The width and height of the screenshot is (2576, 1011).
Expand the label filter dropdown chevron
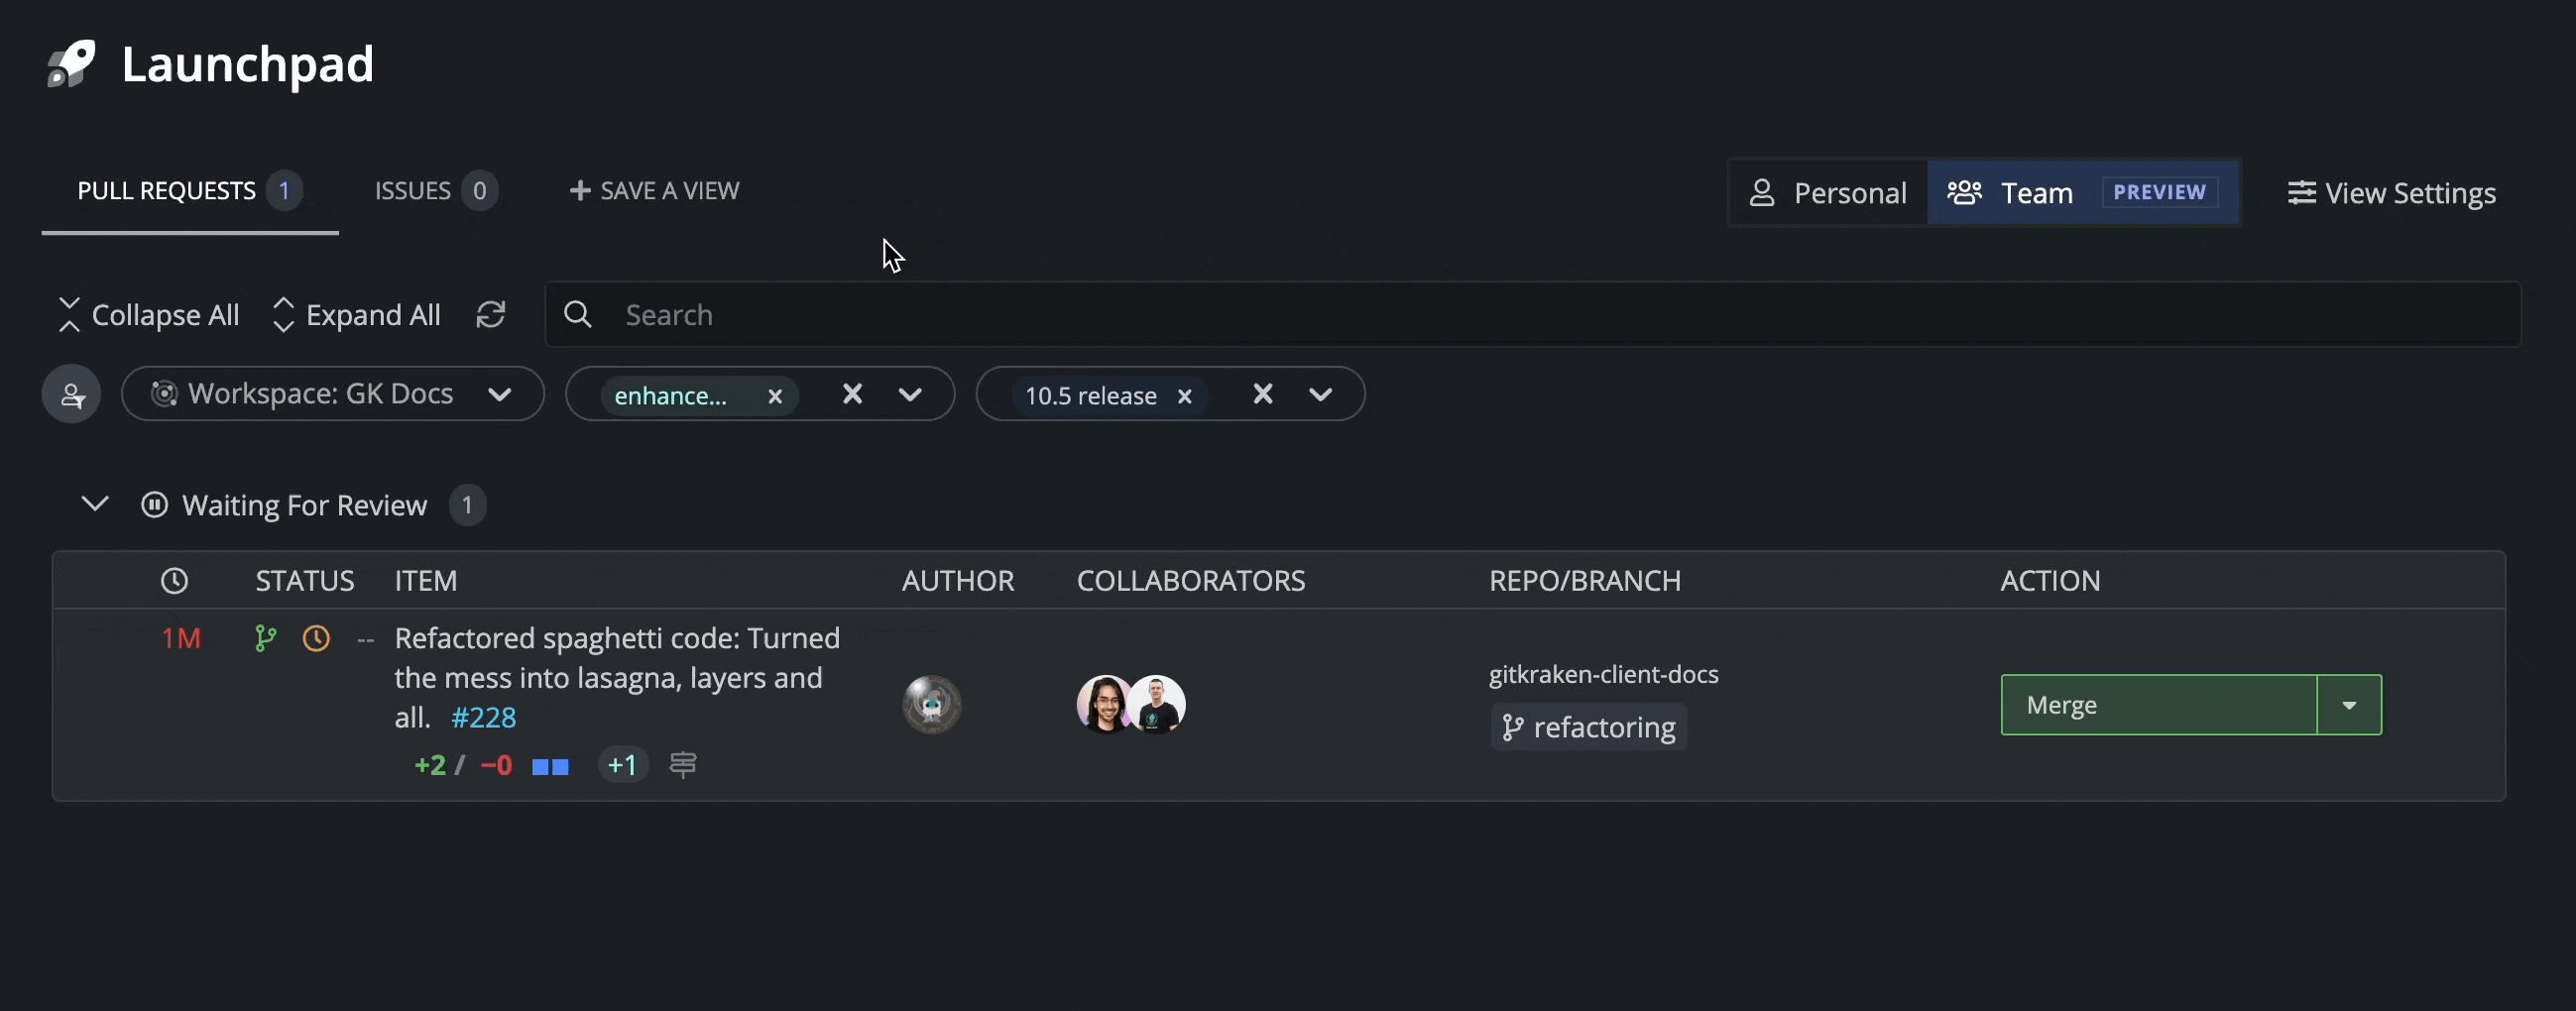pos(910,395)
